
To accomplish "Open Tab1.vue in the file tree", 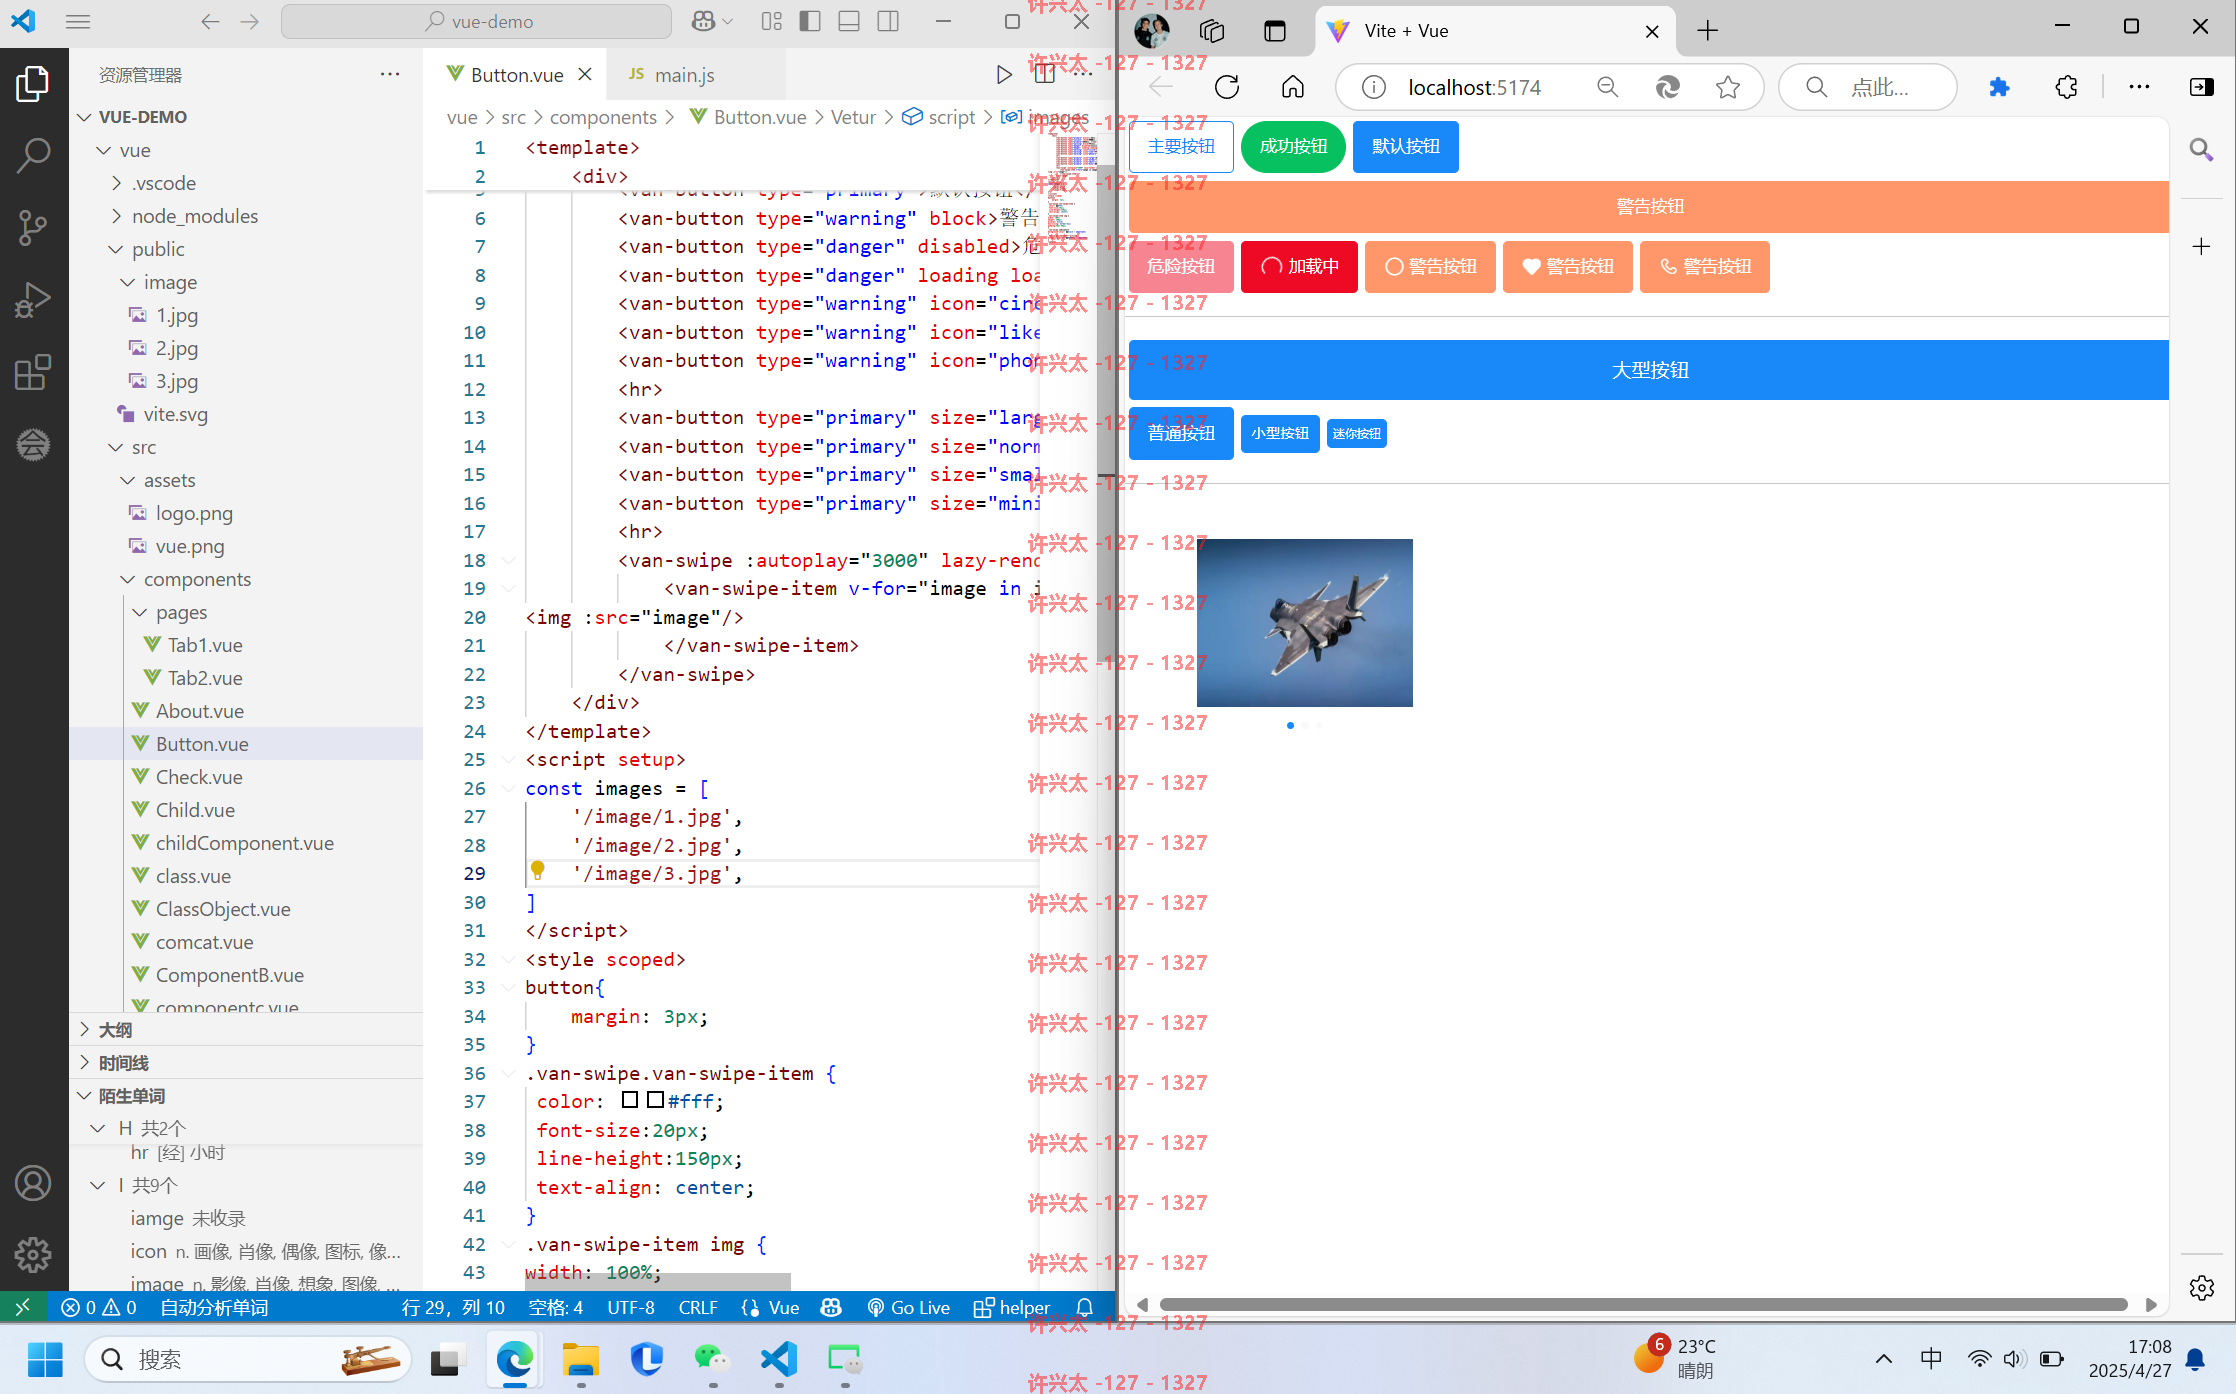I will coord(205,645).
